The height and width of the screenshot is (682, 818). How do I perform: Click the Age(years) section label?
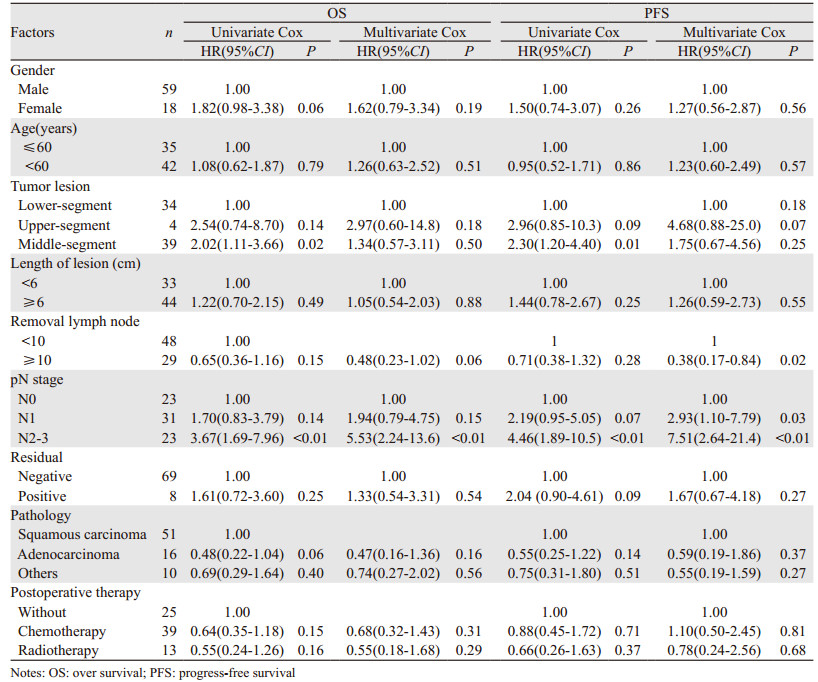45,127
